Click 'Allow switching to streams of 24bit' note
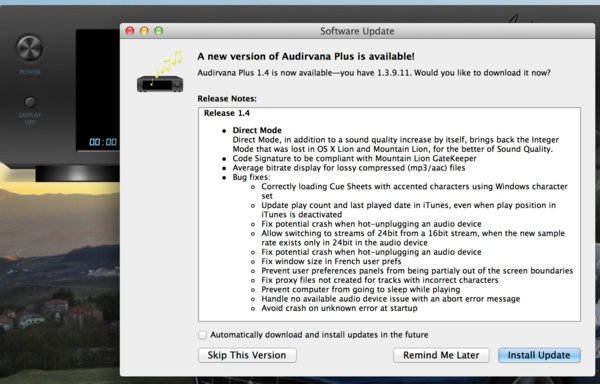Screen dimensions: 600x384 pyautogui.click(x=413, y=238)
